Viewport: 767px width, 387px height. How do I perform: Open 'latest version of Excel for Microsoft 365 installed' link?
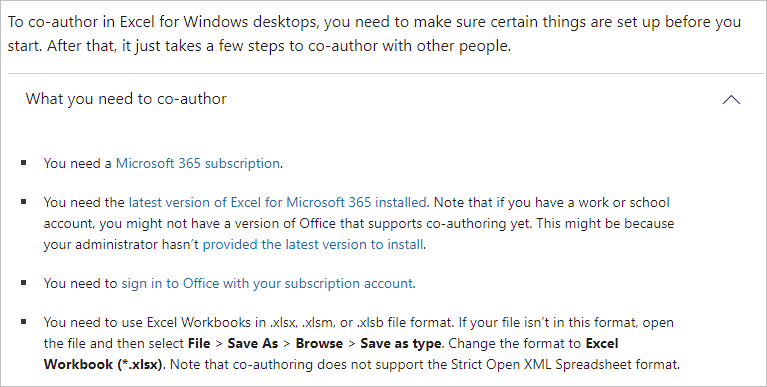pyautogui.click(x=277, y=203)
